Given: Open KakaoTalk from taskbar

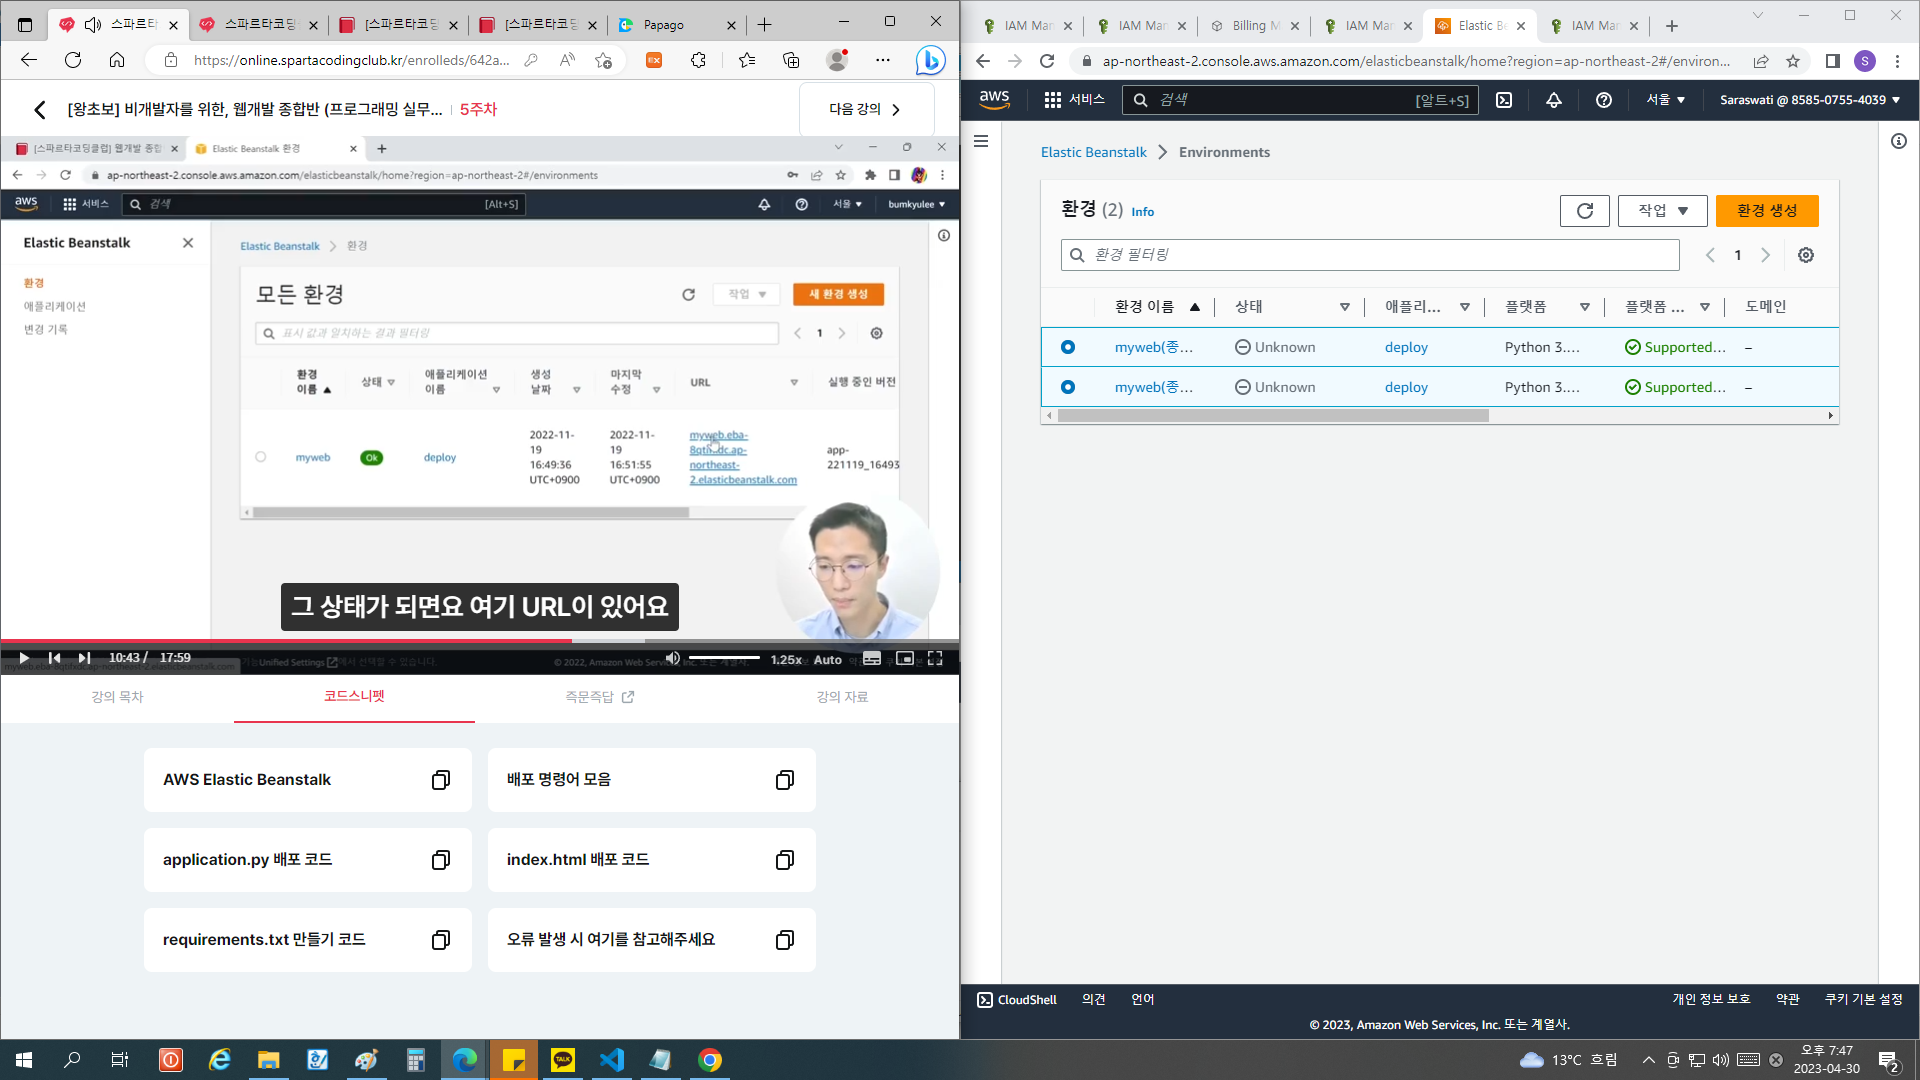Looking at the screenshot, I should pyautogui.click(x=563, y=1060).
